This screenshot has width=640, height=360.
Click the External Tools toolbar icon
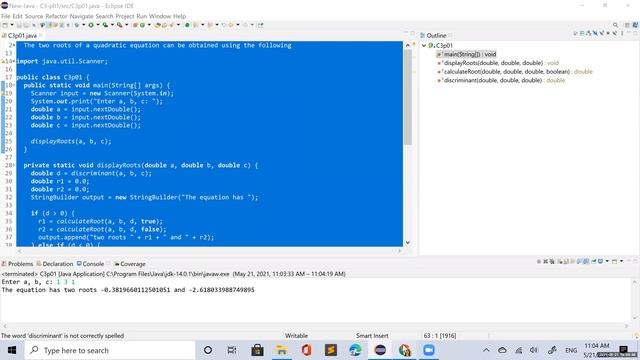119,25
